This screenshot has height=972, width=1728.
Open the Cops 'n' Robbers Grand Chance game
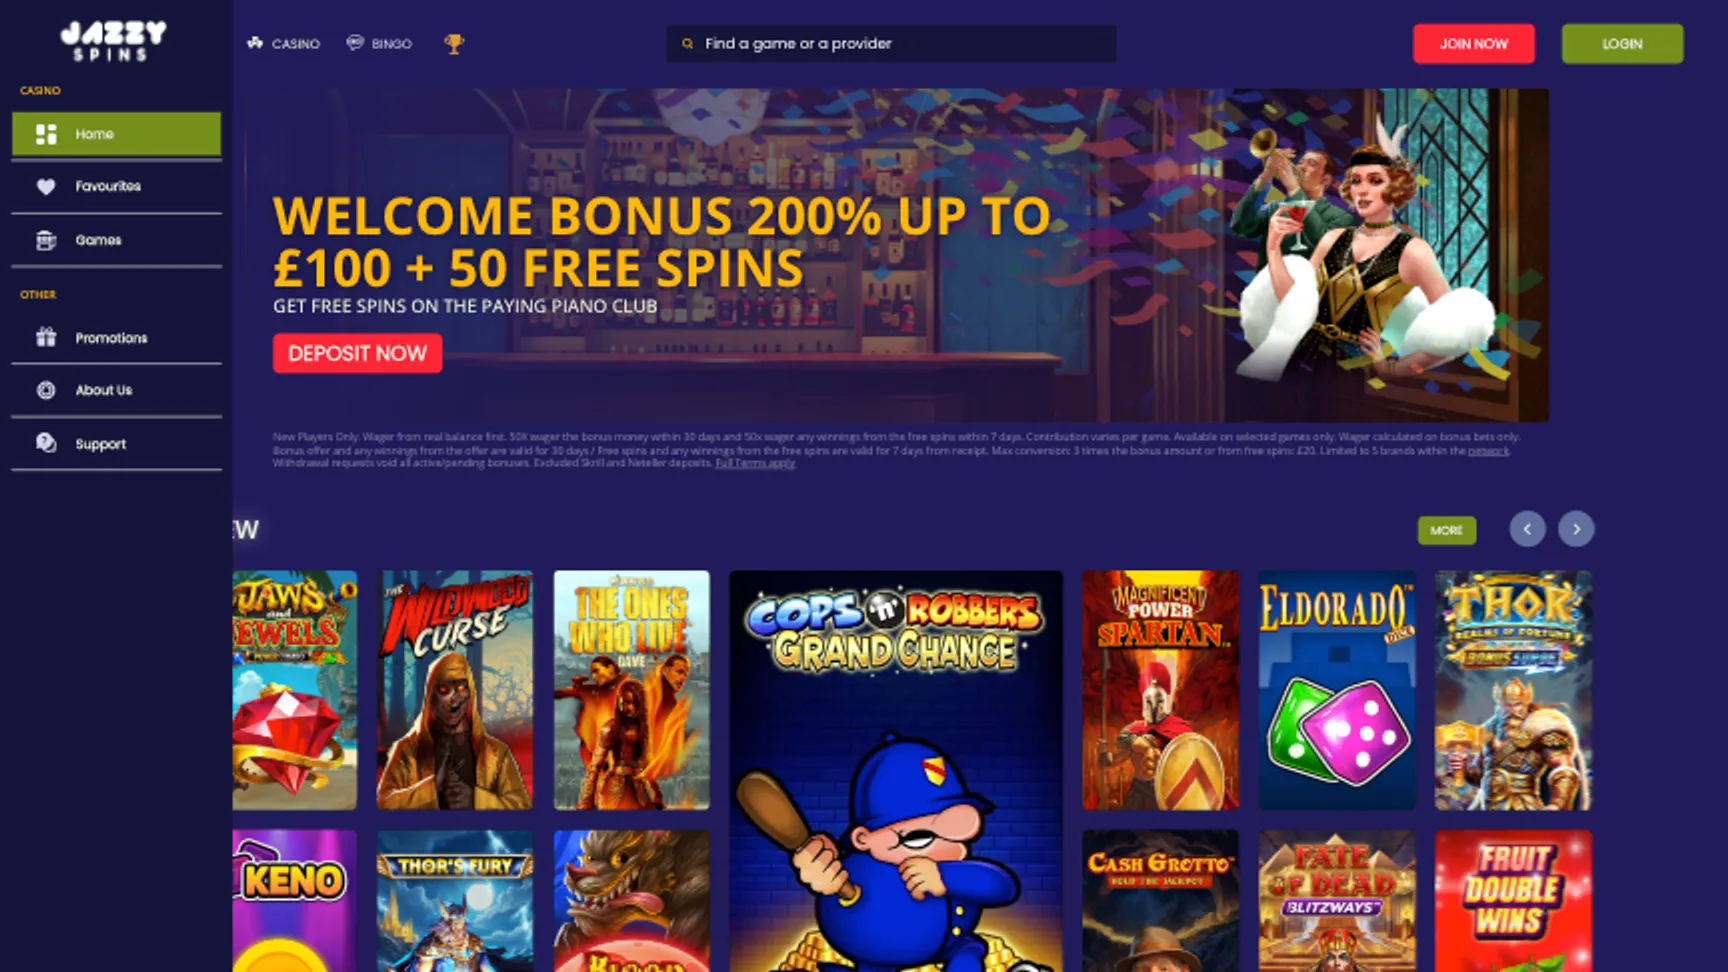[x=896, y=771]
